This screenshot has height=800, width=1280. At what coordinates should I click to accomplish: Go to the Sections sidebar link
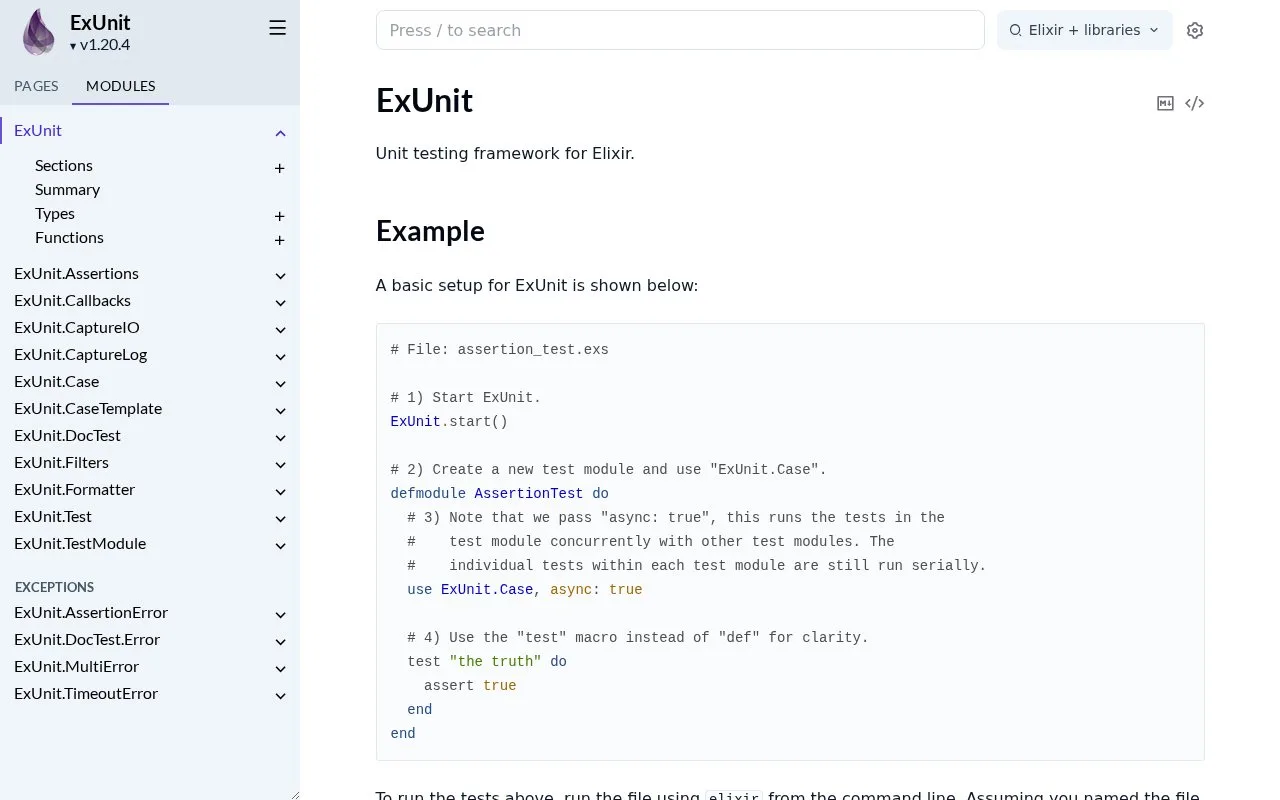(x=64, y=165)
